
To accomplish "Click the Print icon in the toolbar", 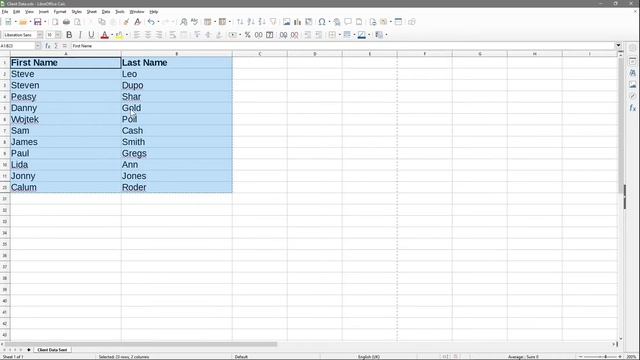I will click(x=66, y=22).
